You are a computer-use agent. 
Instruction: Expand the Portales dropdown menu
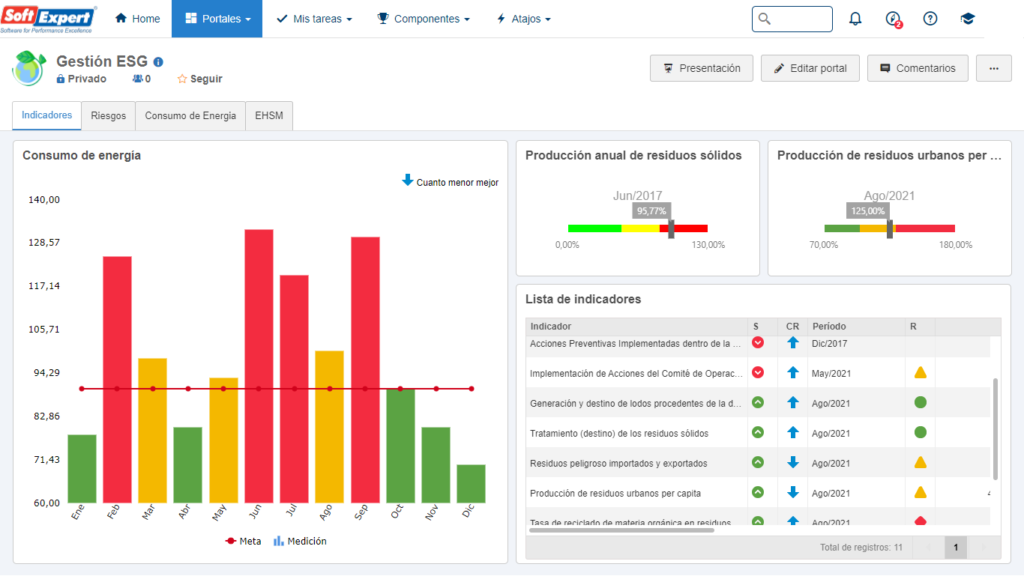pos(217,19)
